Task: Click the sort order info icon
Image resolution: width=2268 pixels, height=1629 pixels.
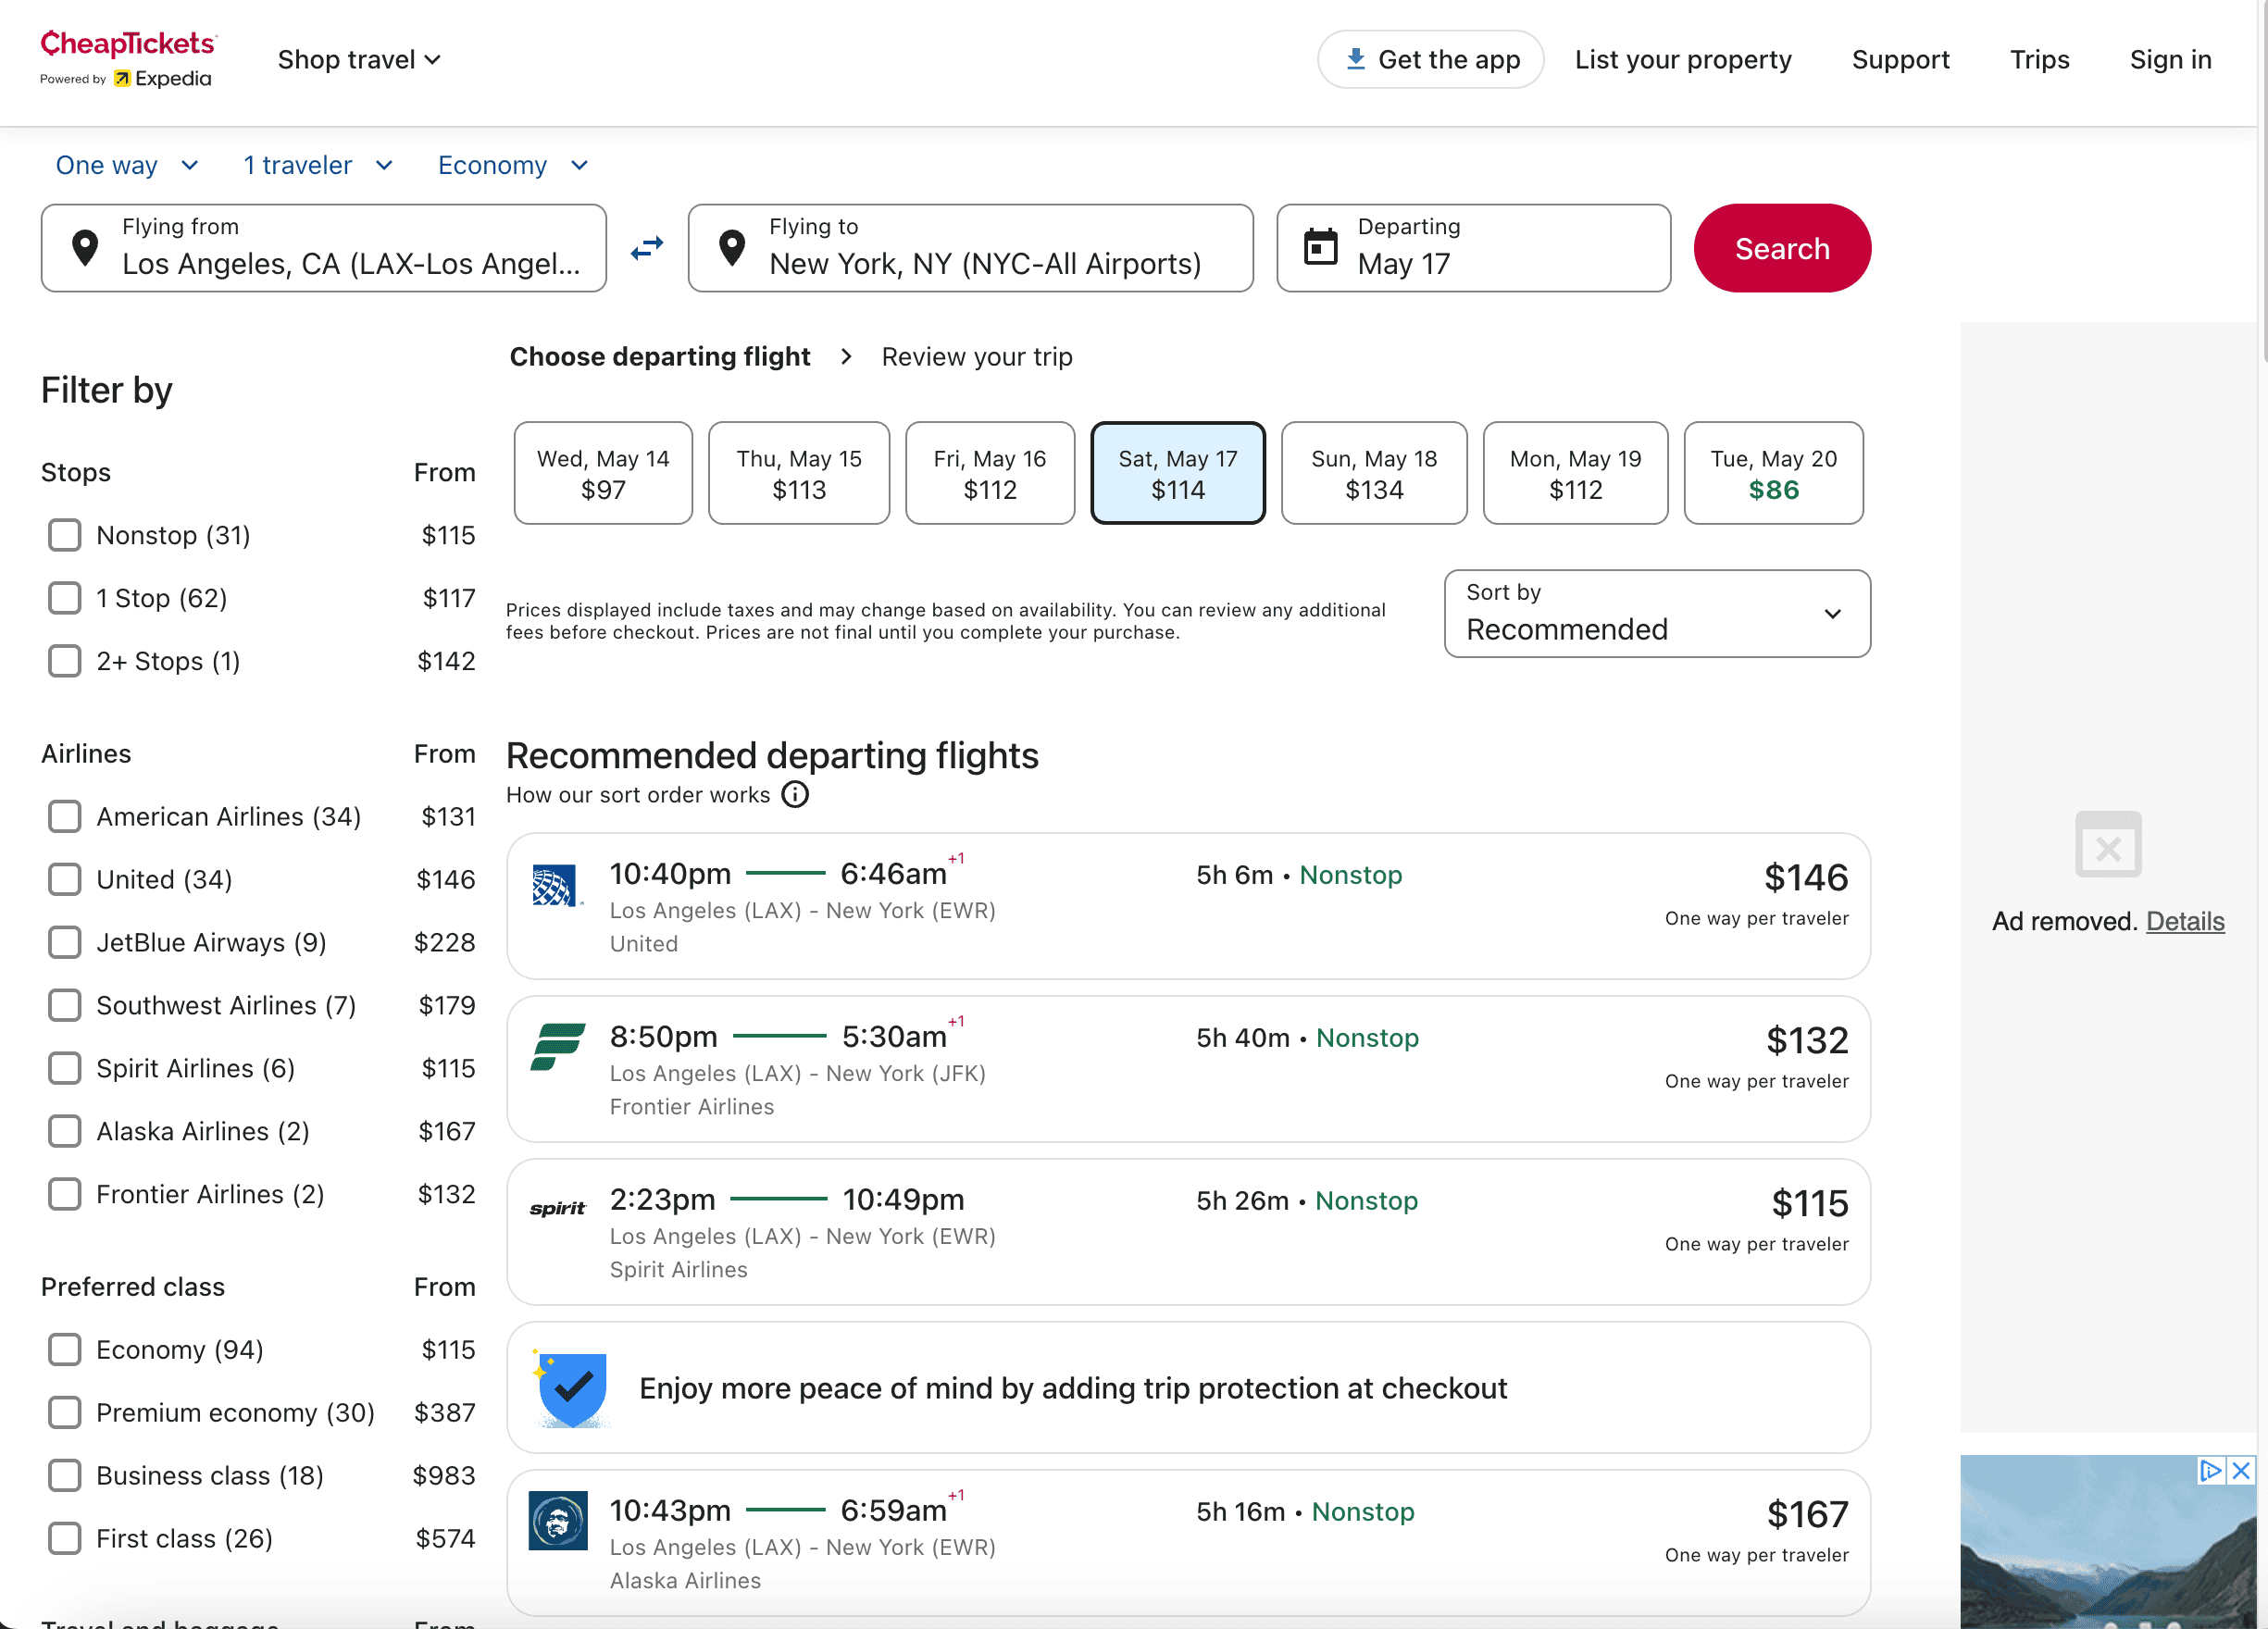Action: coord(795,795)
